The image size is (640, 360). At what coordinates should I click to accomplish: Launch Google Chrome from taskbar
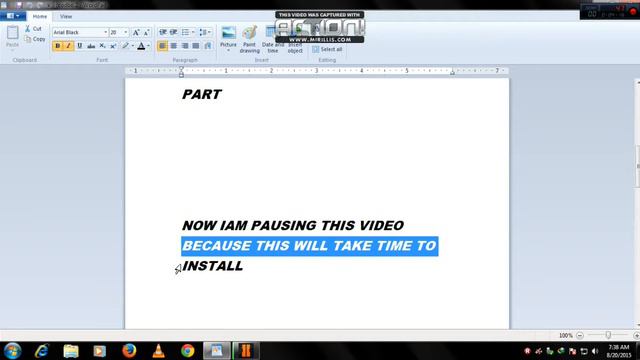coord(188,351)
